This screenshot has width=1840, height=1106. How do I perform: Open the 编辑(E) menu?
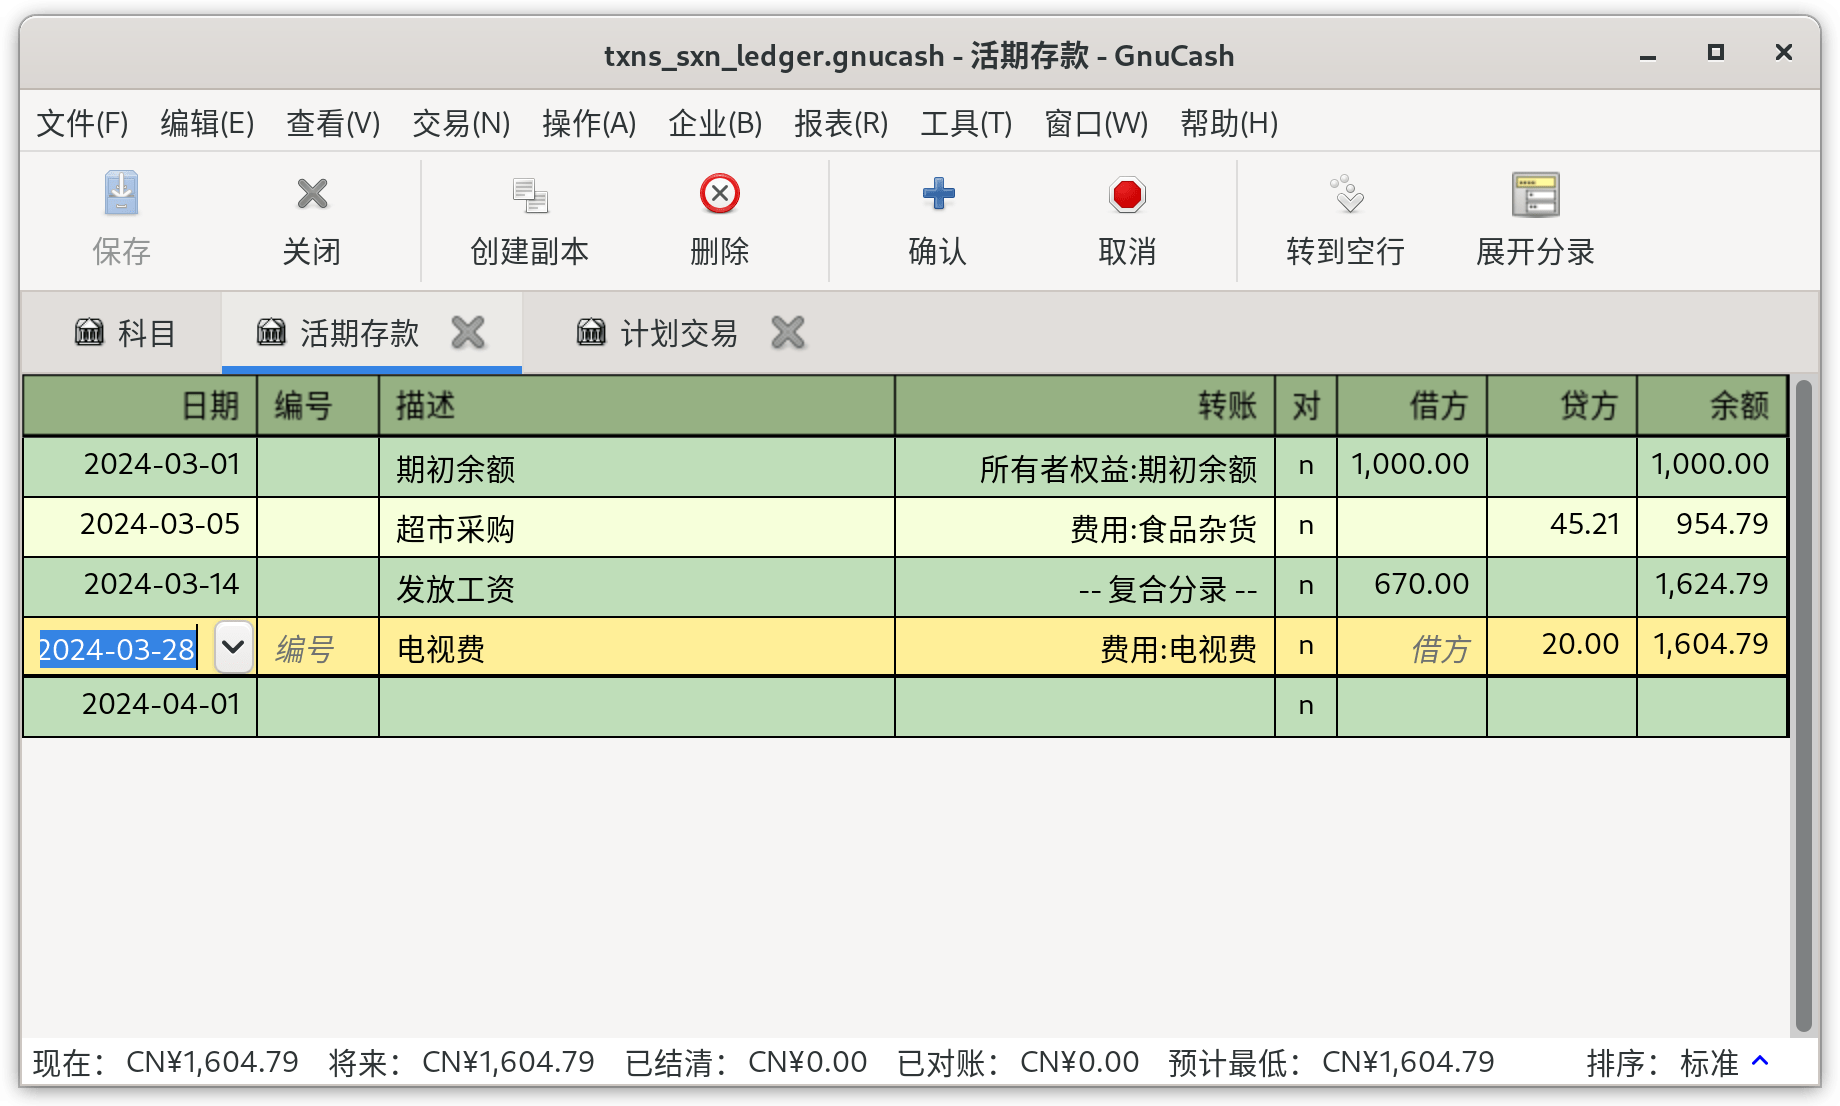pyautogui.click(x=207, y=123)
